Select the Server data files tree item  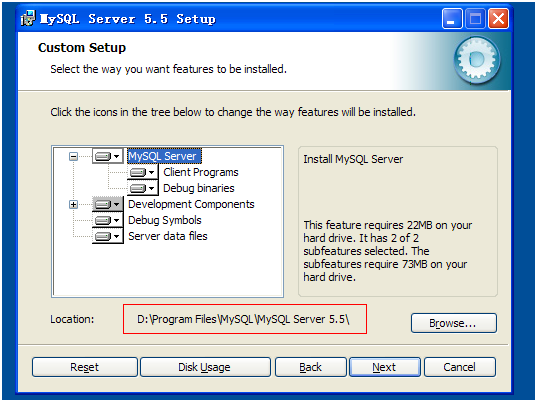point(168,236)
